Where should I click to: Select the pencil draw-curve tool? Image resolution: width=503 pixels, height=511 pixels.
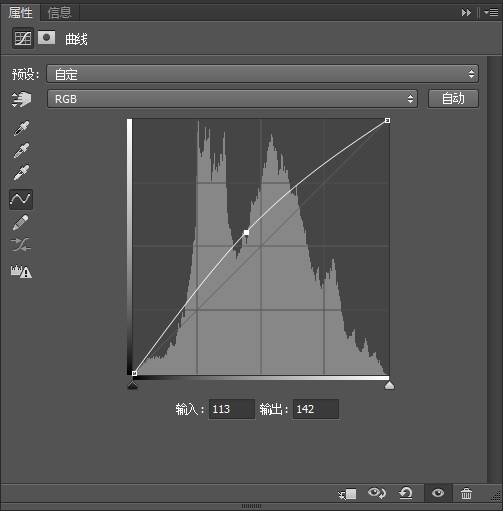[x=21, y=222]
